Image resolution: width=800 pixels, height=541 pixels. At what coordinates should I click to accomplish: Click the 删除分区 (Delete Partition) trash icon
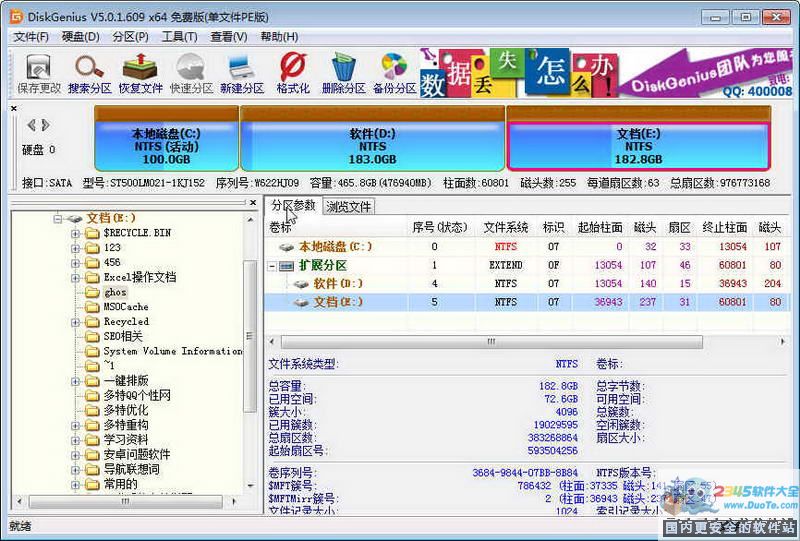point(343,73)
